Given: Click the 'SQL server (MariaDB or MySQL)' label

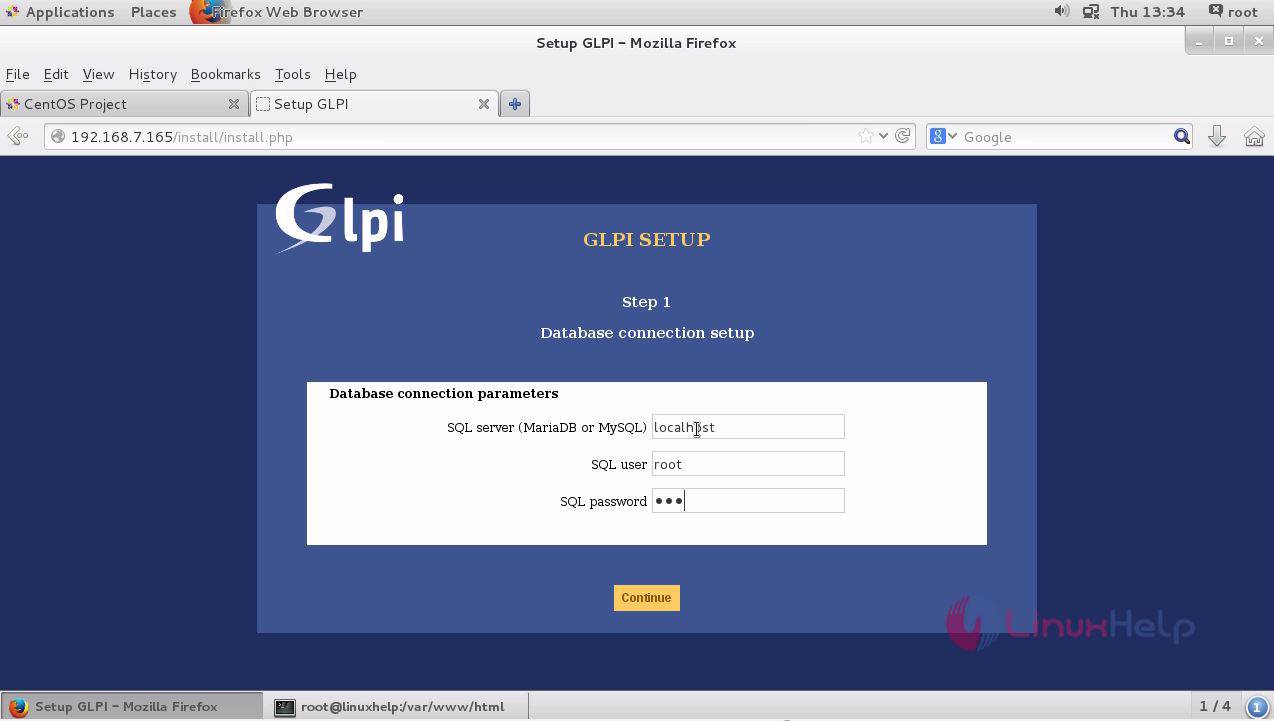Looking at the screenshot, I should [x=547, y=427].
